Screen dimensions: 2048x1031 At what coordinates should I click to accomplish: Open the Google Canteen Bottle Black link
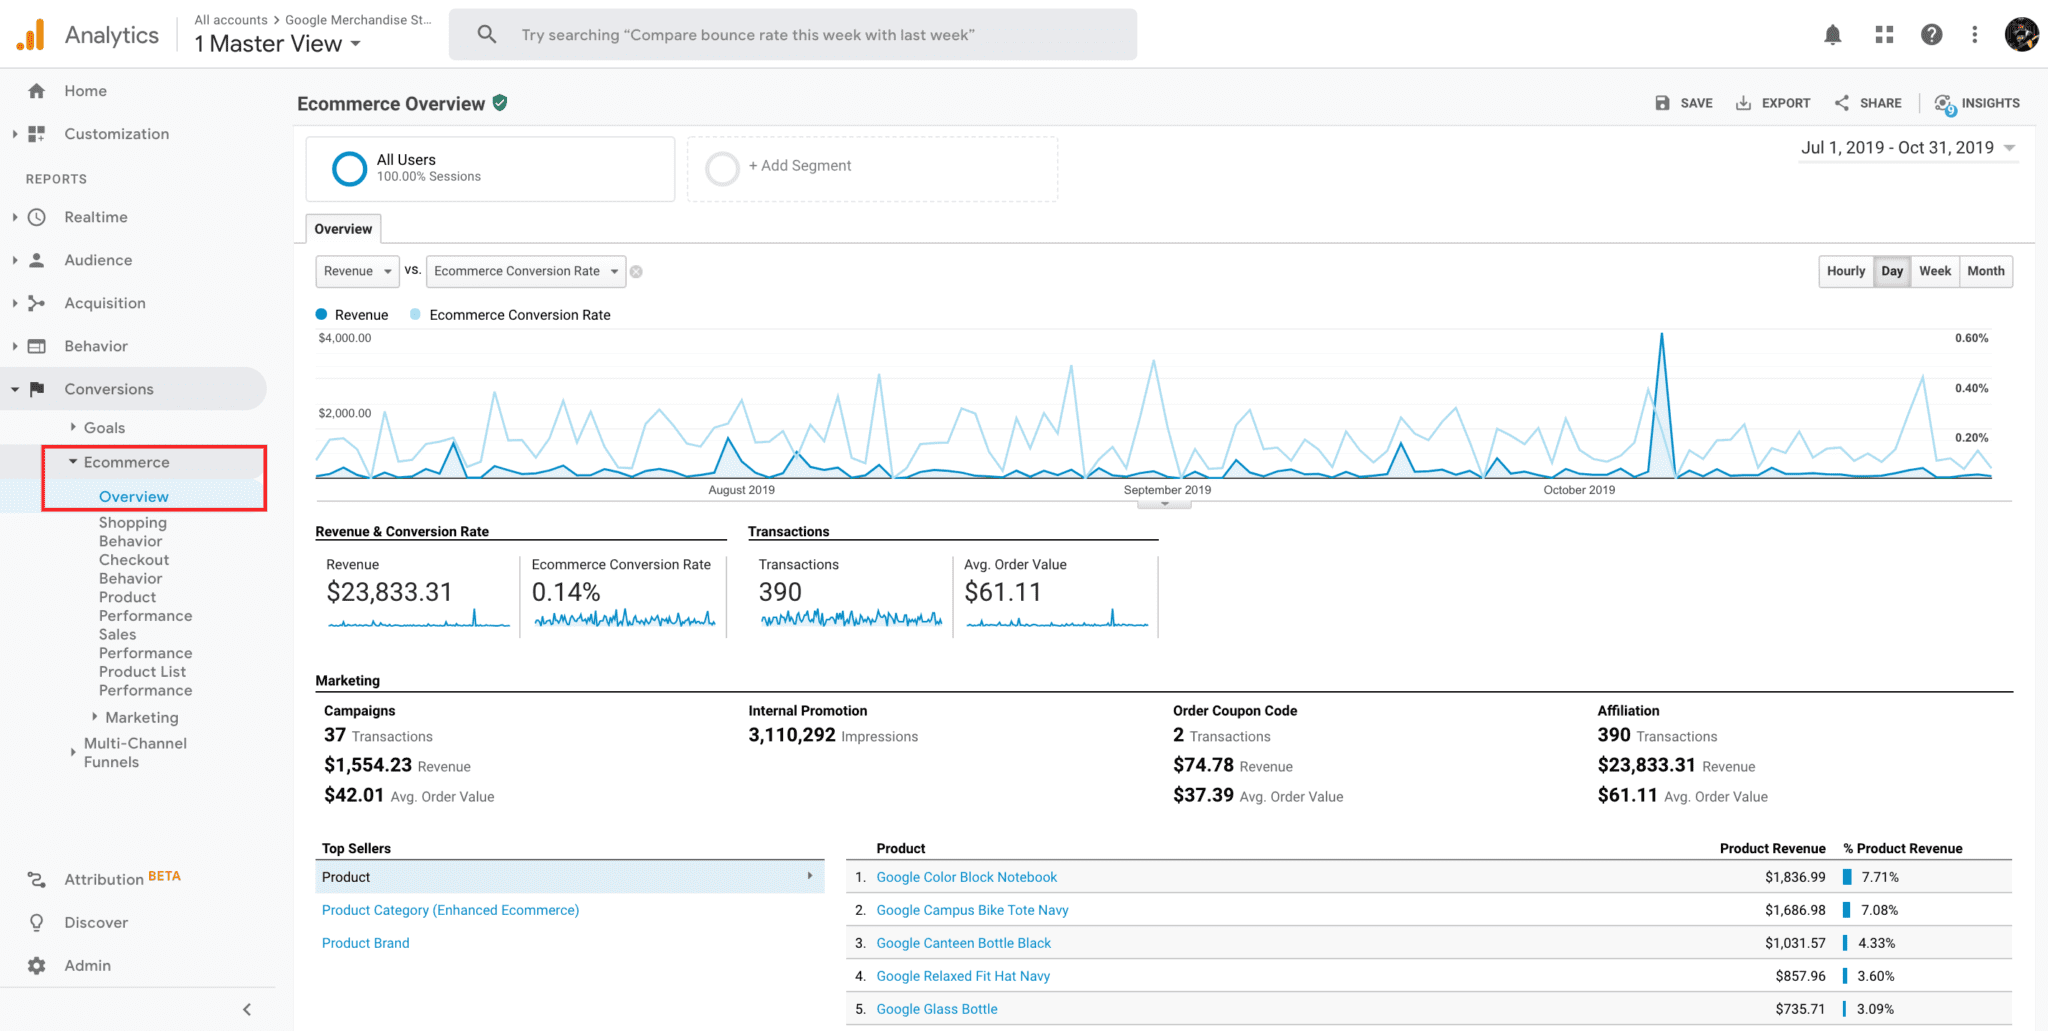click(x=963, y=943)
